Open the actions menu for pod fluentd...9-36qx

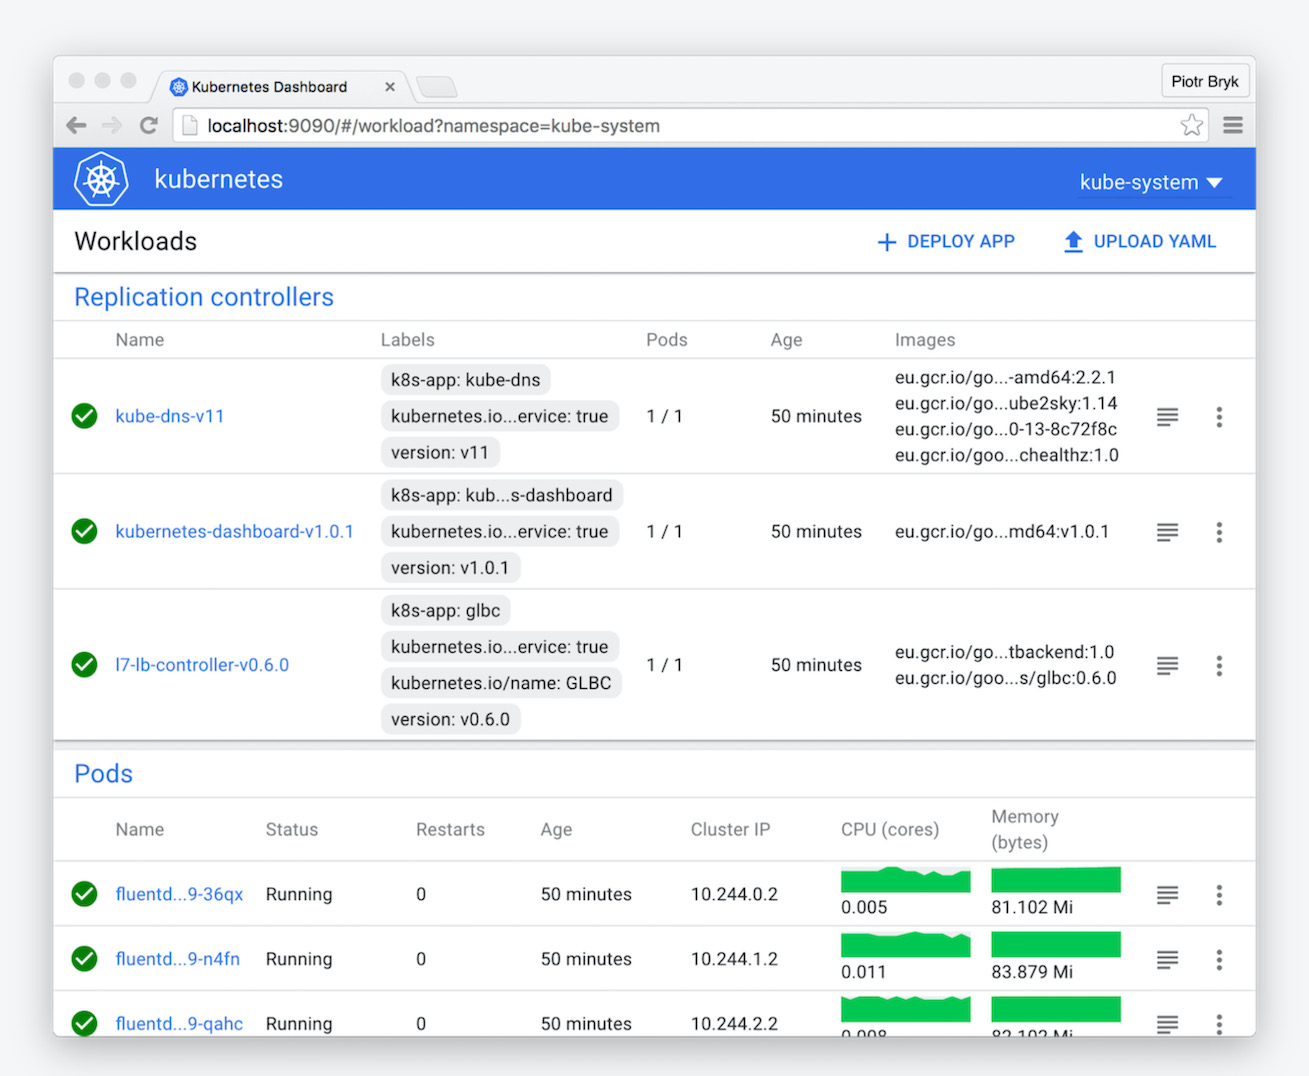tap(1219, 894)
